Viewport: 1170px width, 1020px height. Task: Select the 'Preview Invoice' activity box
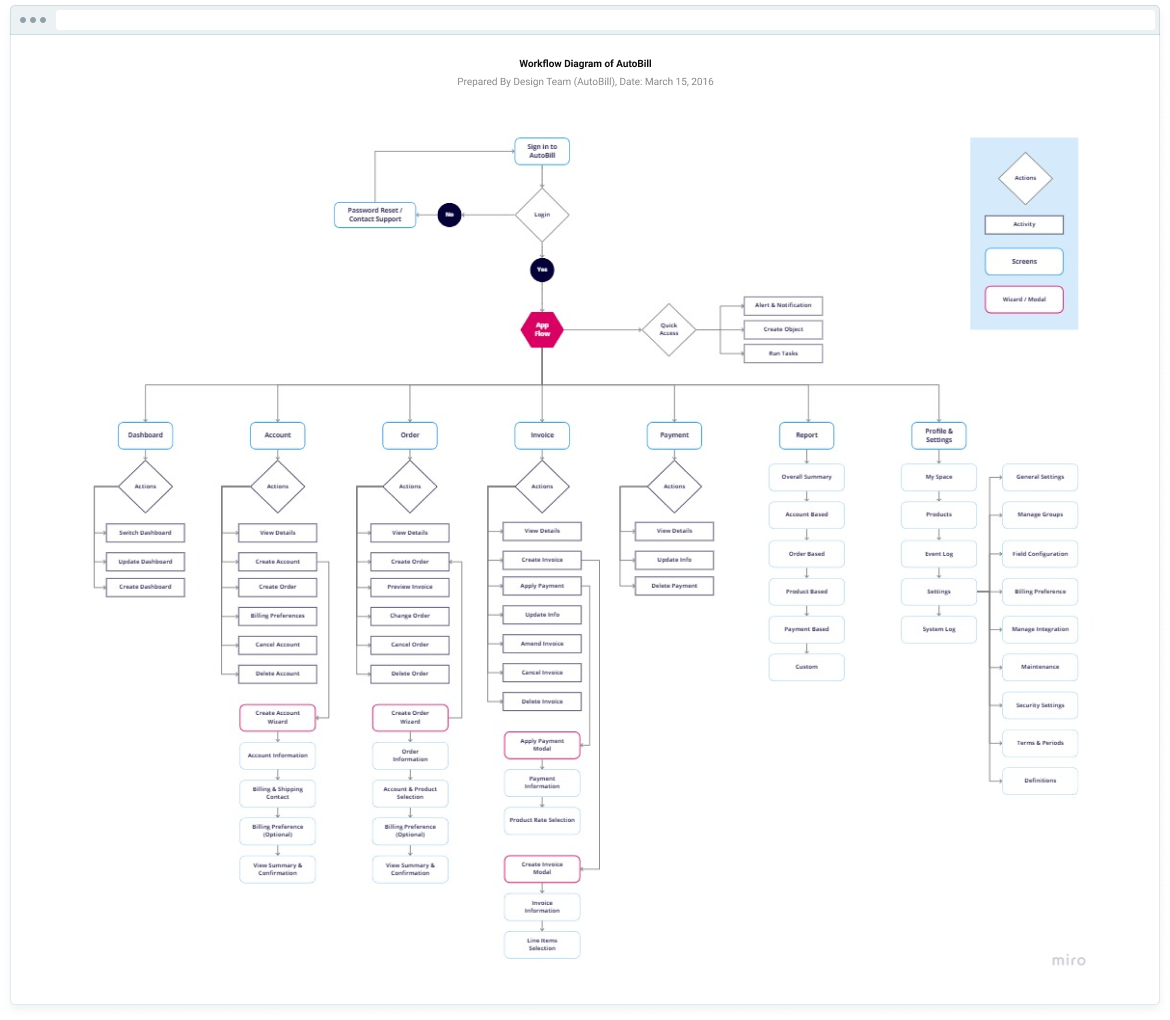(410, 587)
